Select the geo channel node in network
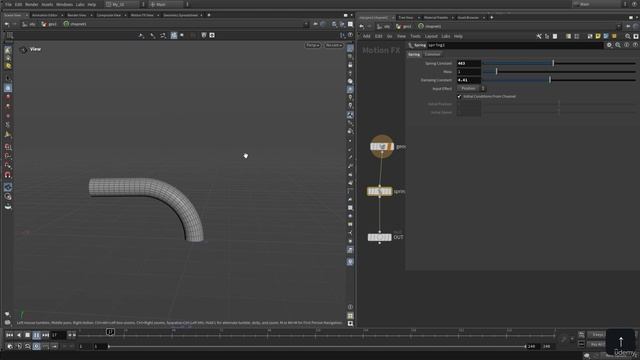640x360 pixels. [382, 147]
